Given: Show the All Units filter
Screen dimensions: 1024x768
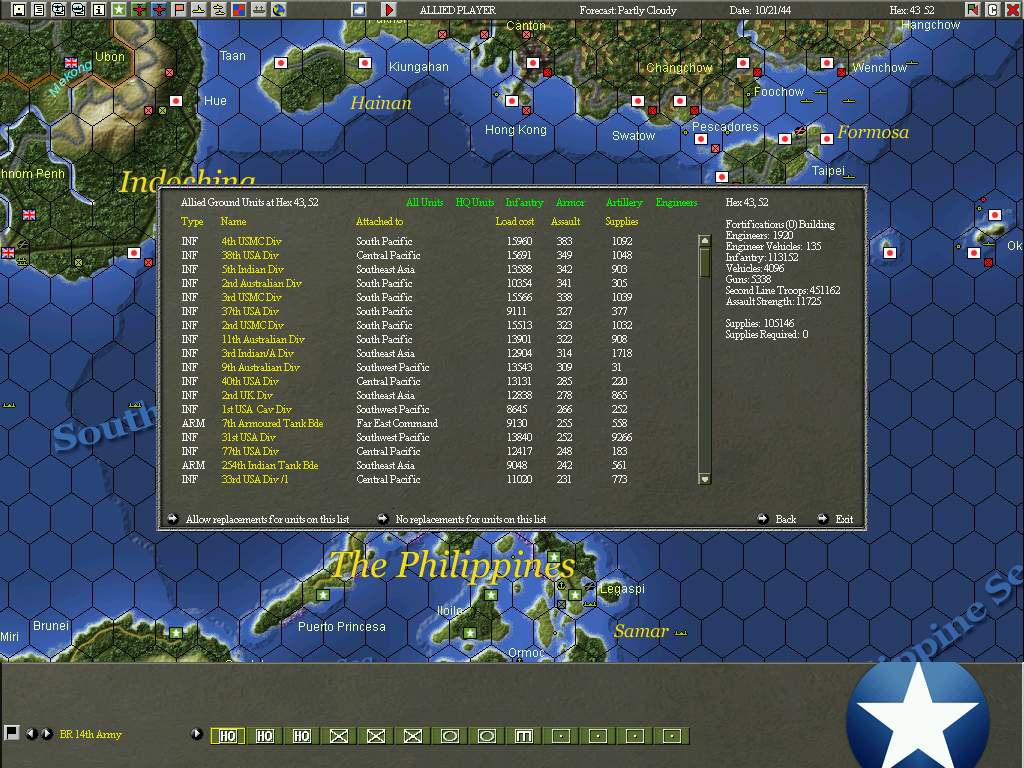Looking at the screenshot, I should coord(424,202).
